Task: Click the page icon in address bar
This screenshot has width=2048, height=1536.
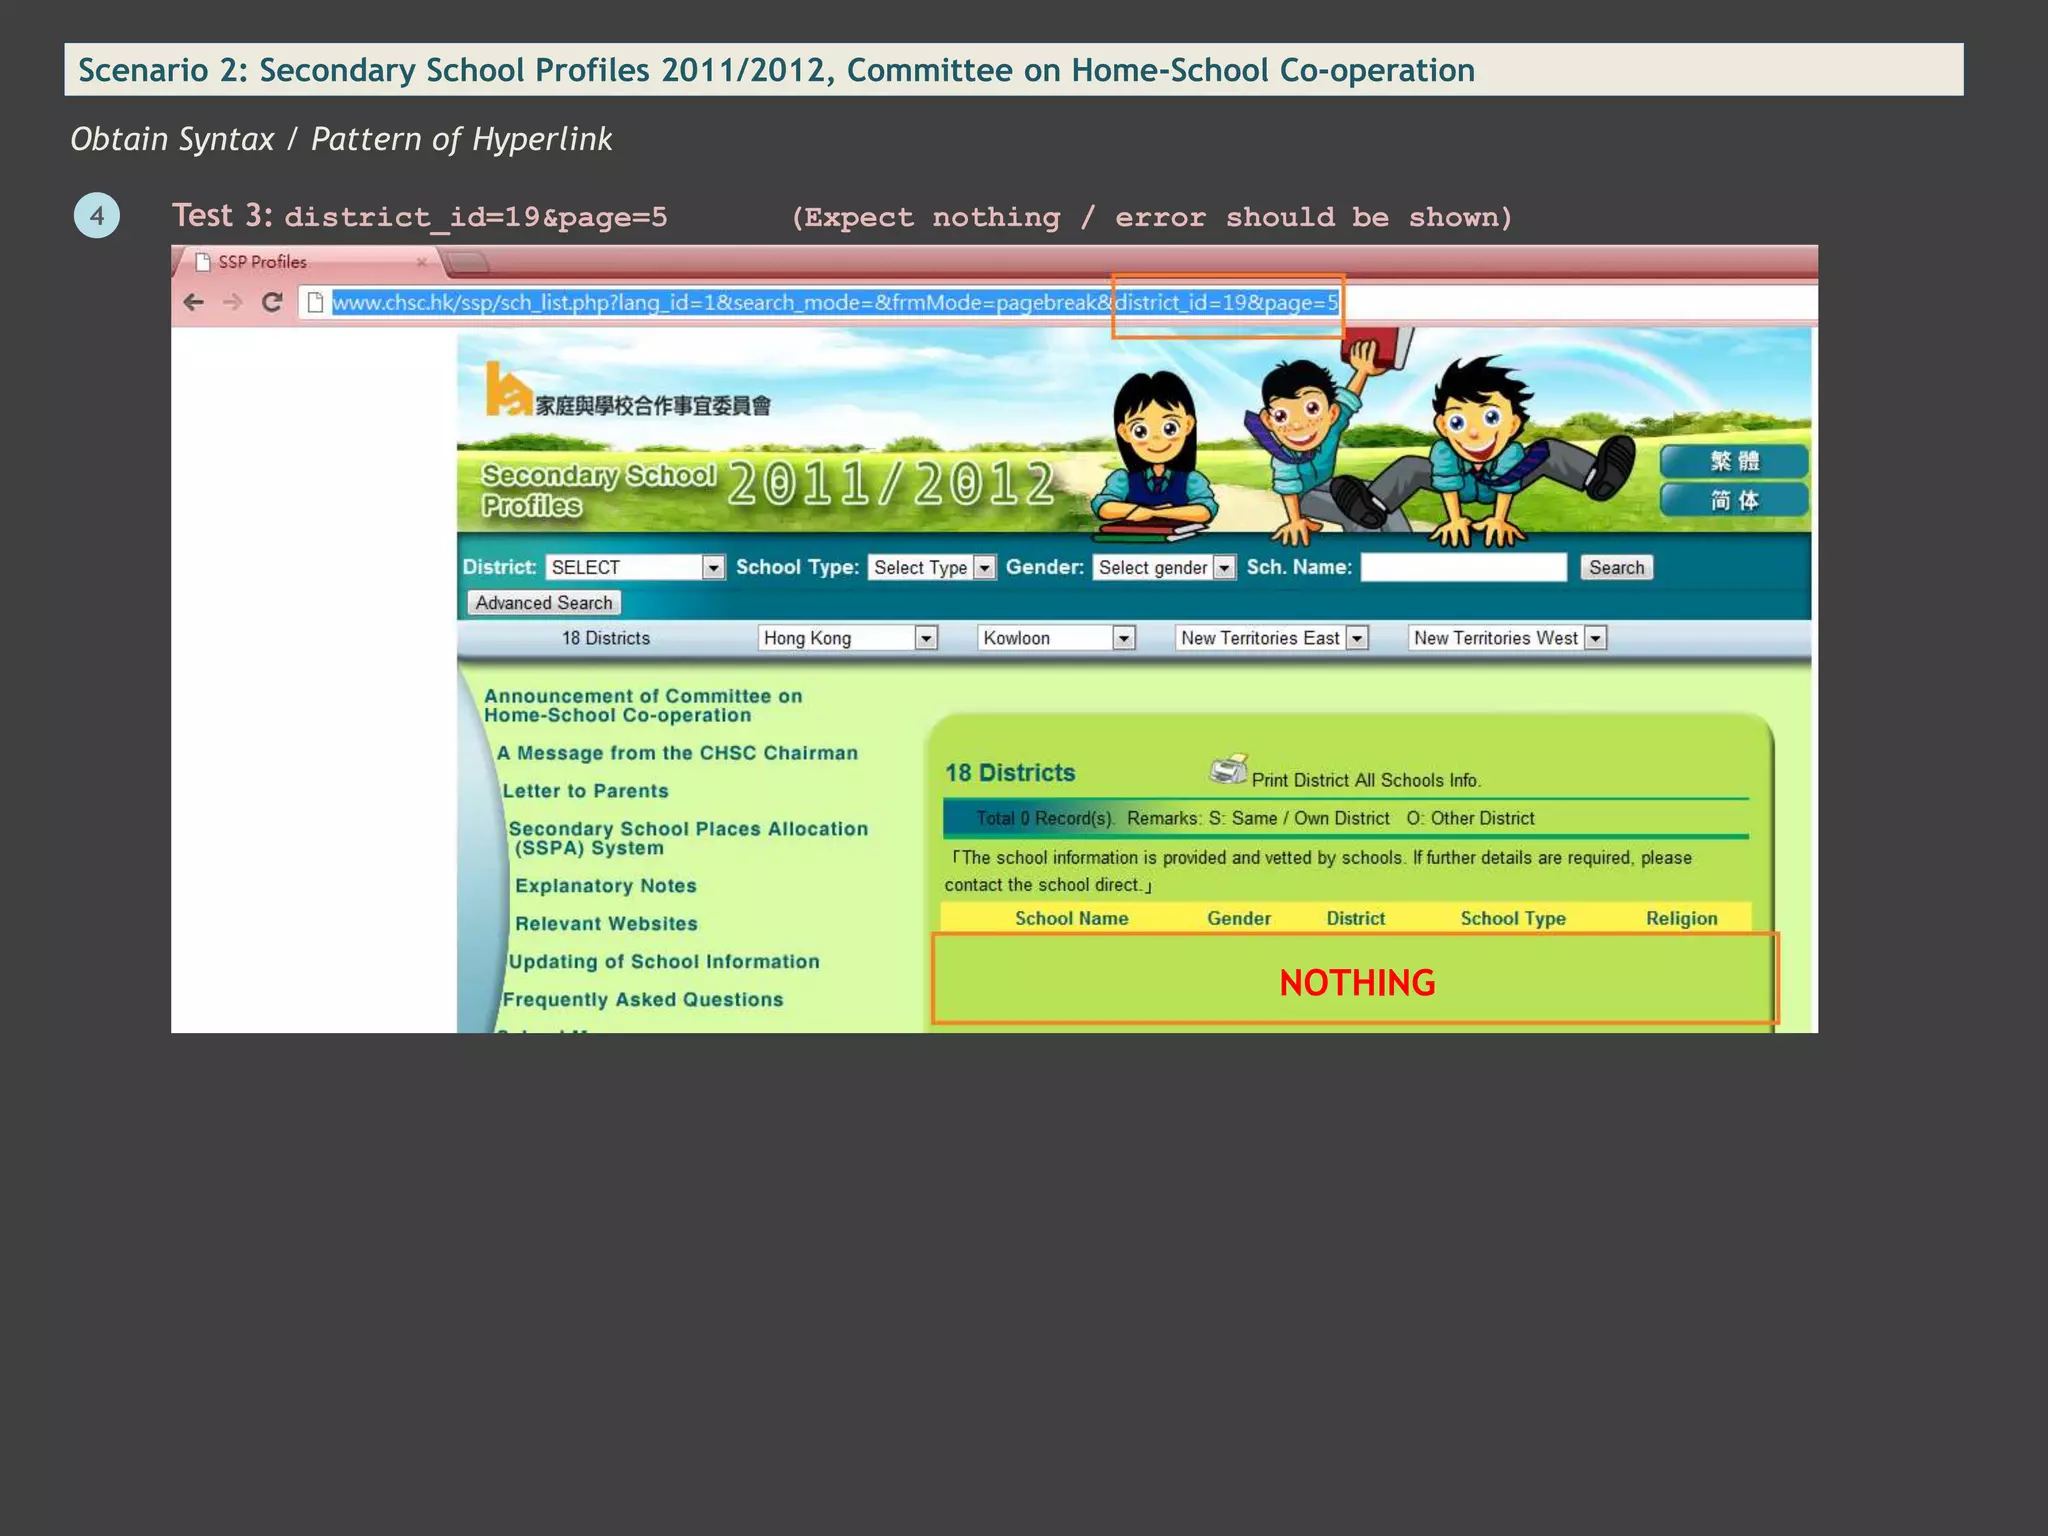Action: pyautogui.click(x=315, y=302)
